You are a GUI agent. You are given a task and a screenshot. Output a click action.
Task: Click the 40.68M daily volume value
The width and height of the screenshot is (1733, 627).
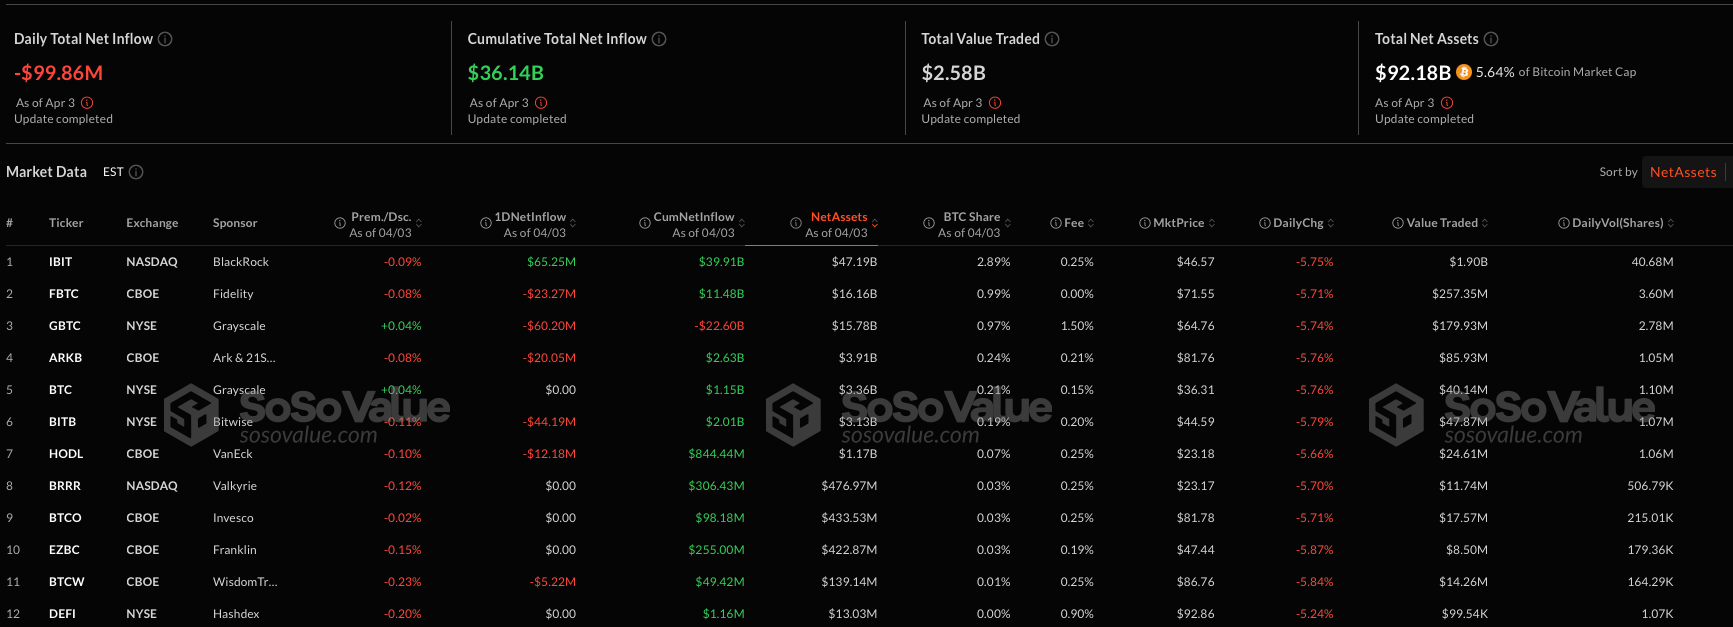[1652, 262]
